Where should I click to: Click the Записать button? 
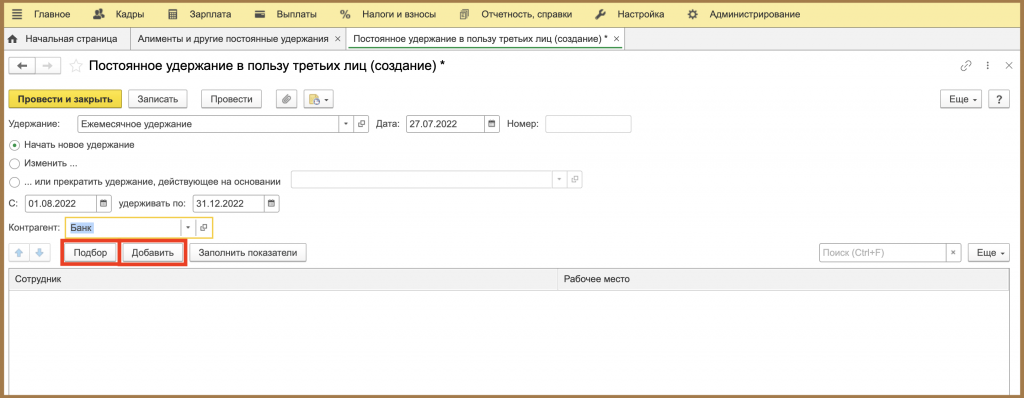[158, 99]
